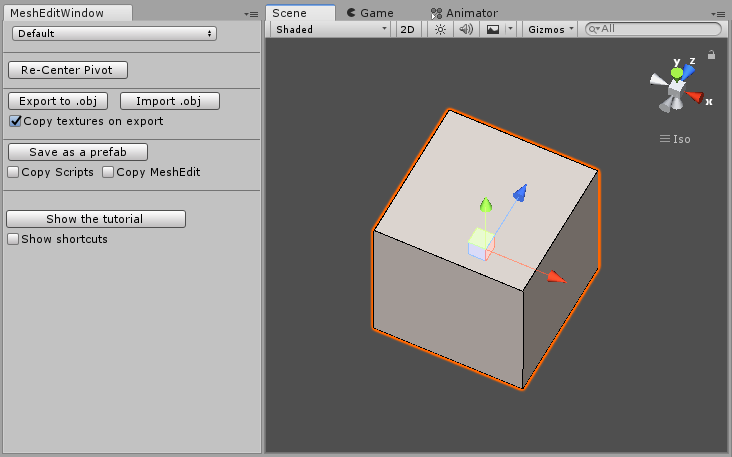732x457 pixels.
Task: Toggle 2D view mode
Action: (x=408, y=29)
